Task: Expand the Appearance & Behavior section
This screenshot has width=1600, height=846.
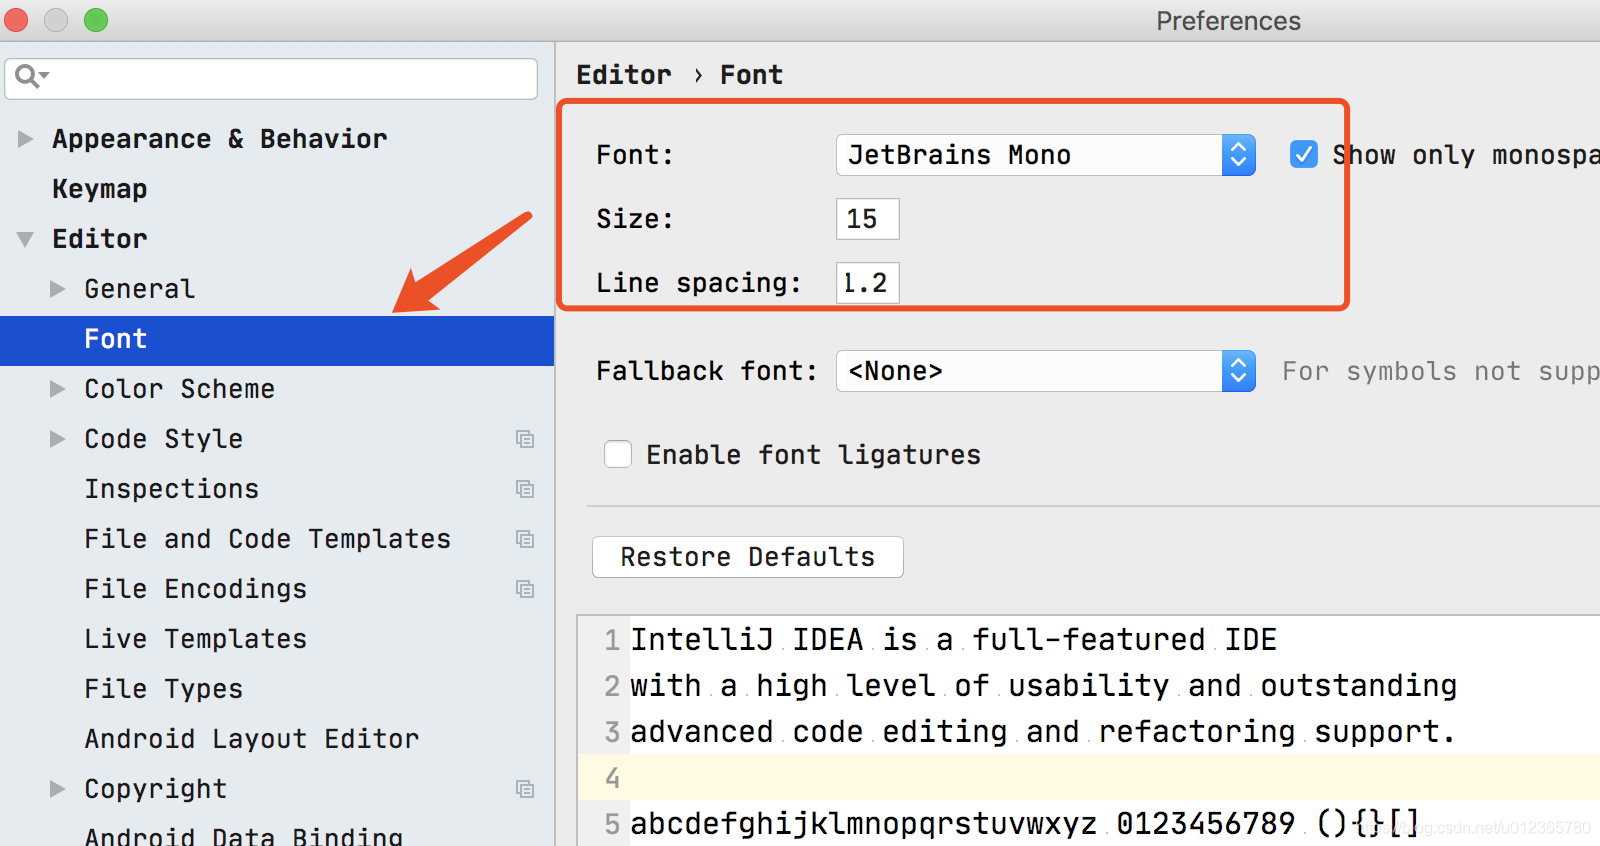Action: 26,139
